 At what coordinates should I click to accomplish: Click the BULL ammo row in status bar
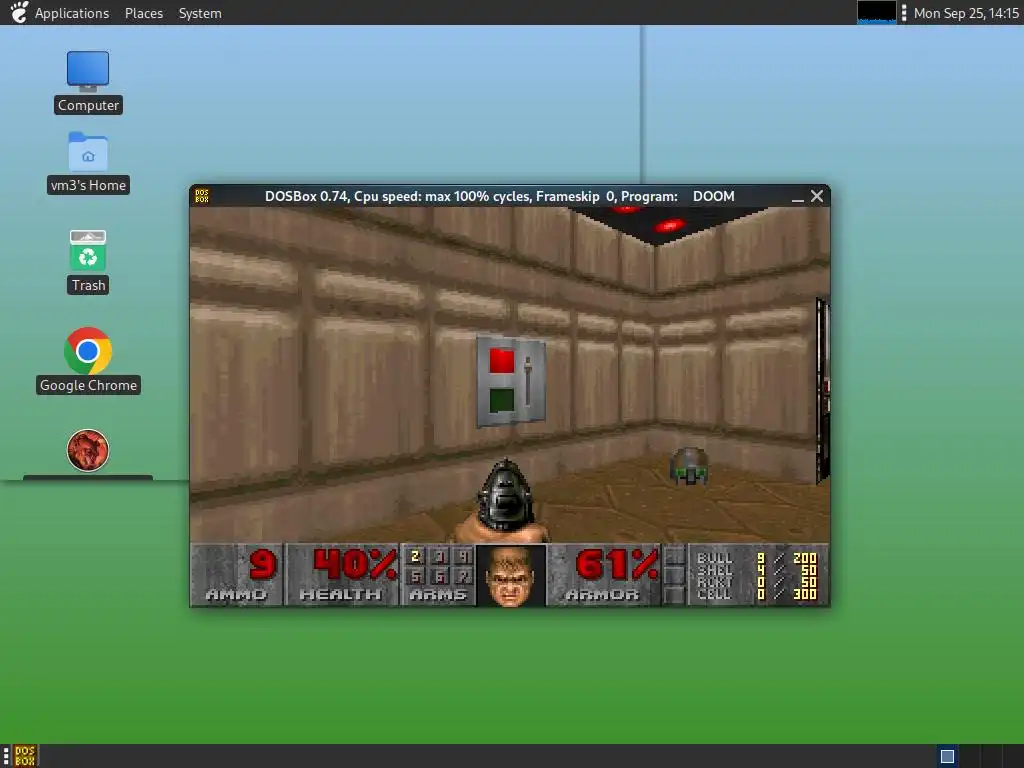[x=757, y=558]
